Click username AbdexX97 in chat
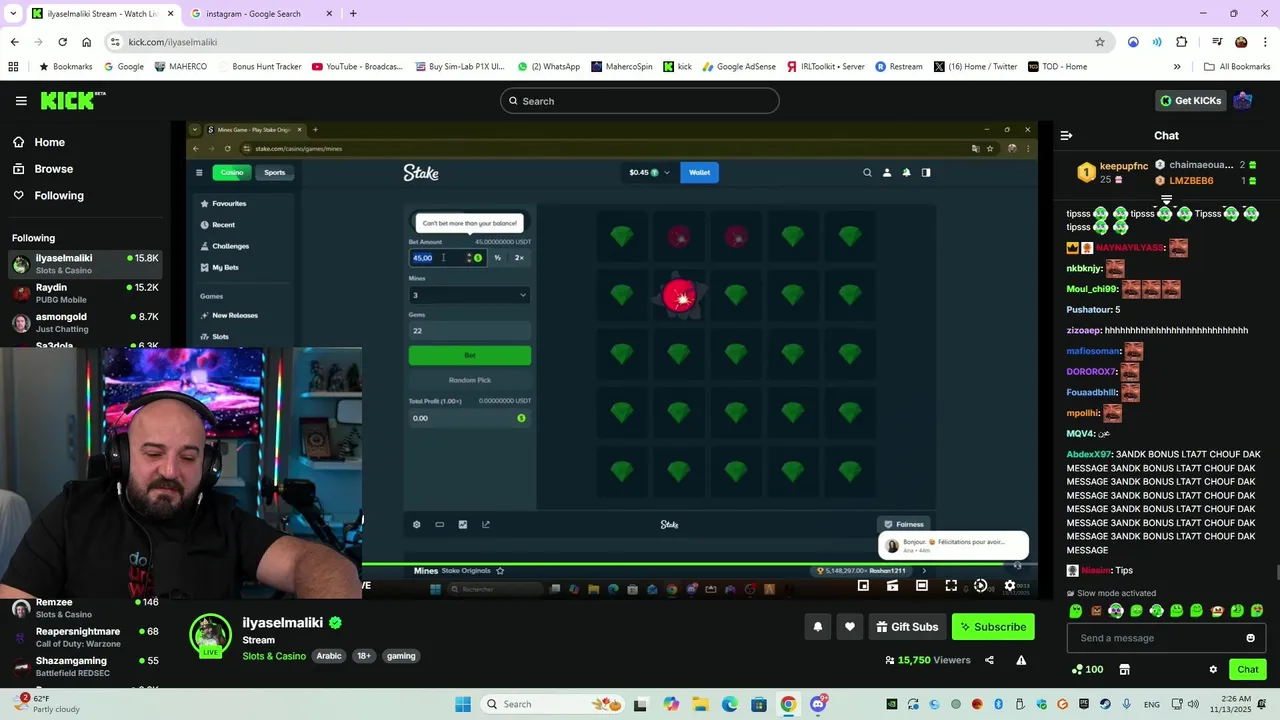This screenshot has height=720, width=1280. coord(1089,454)
